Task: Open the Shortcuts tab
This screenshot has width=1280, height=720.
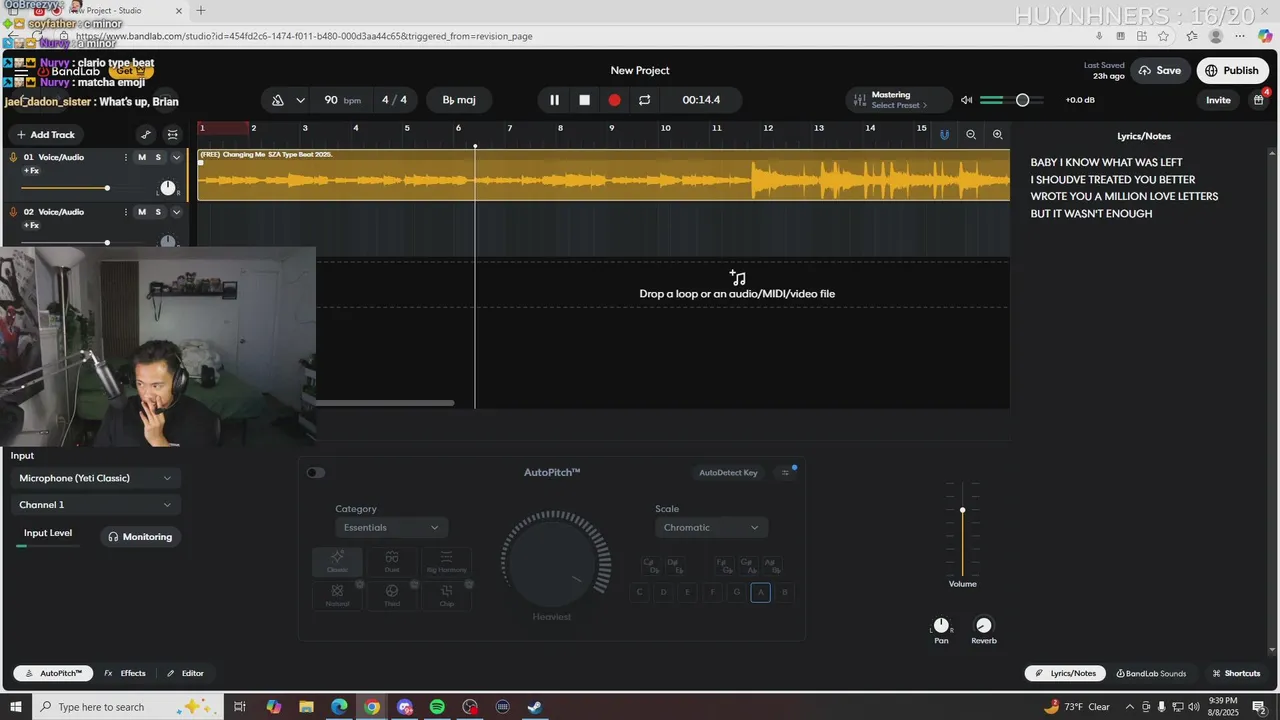Action: point(1236,673)
